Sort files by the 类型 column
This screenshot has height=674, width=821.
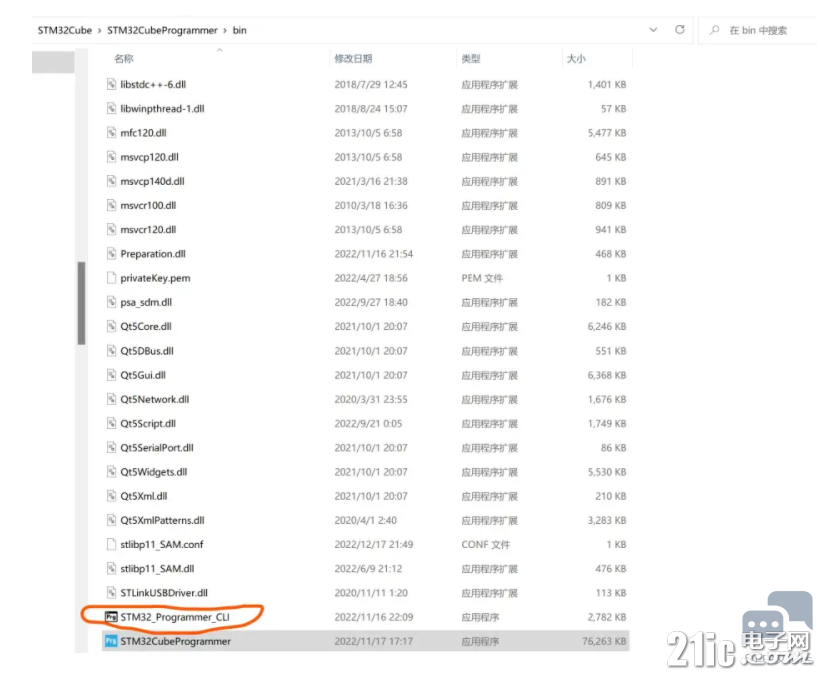coord(471,59)
